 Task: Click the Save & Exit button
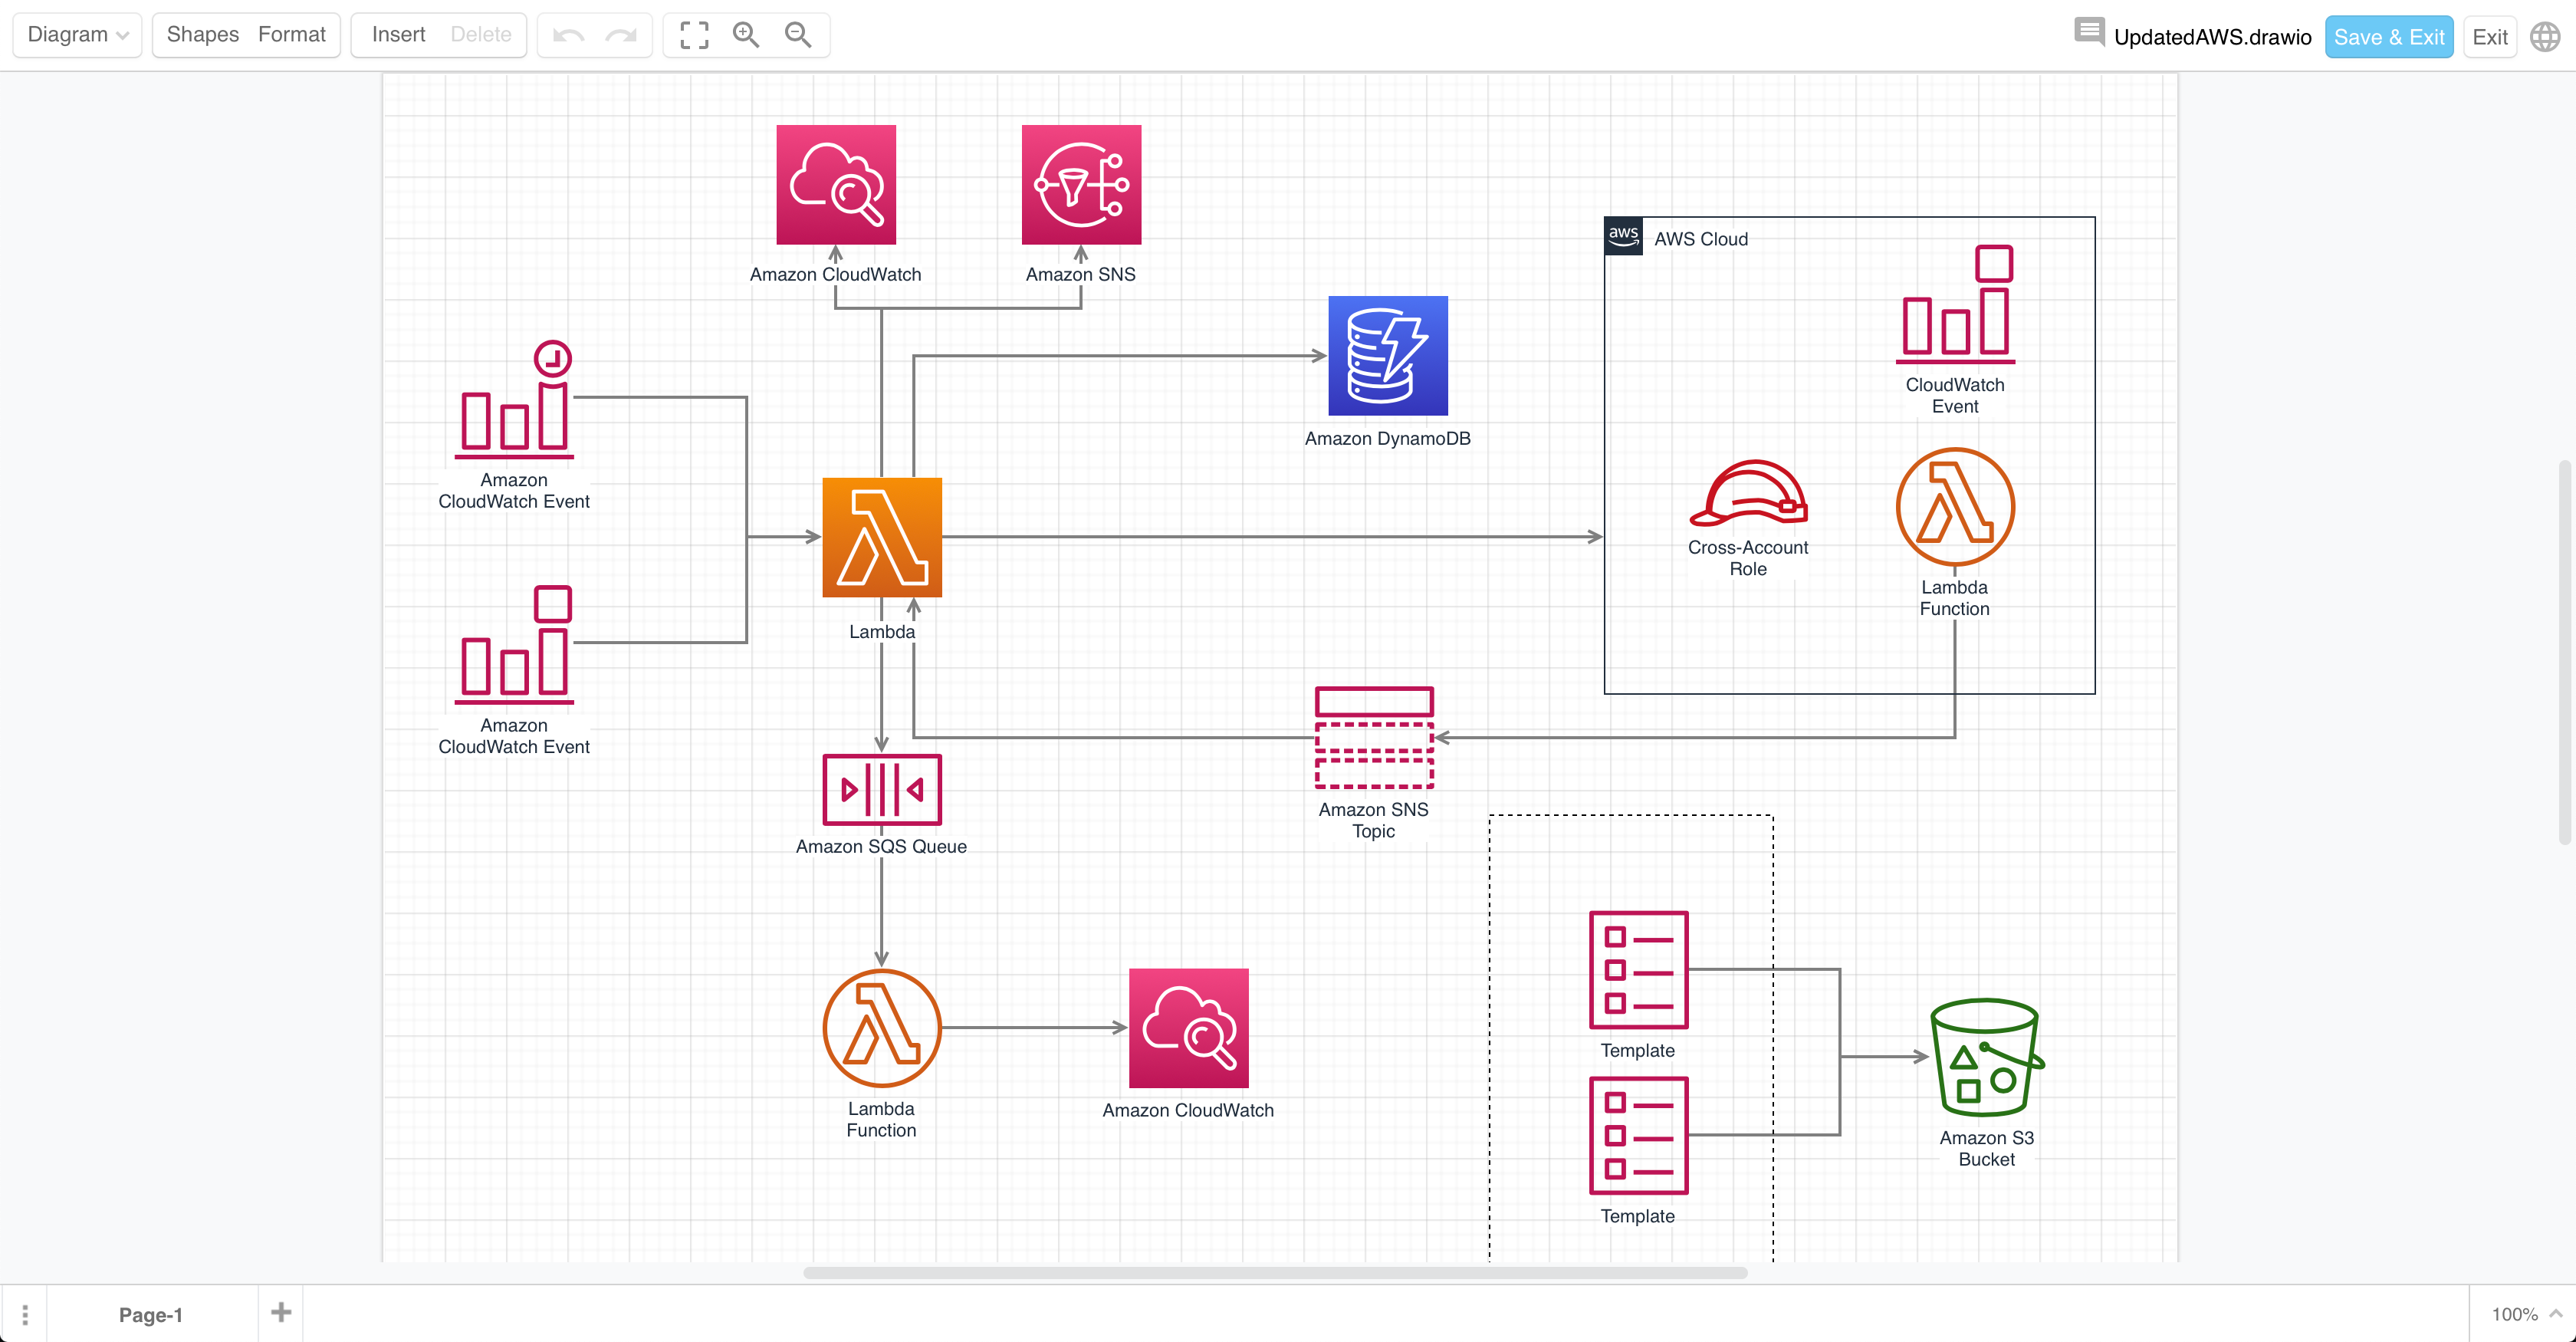[2385, 34]
